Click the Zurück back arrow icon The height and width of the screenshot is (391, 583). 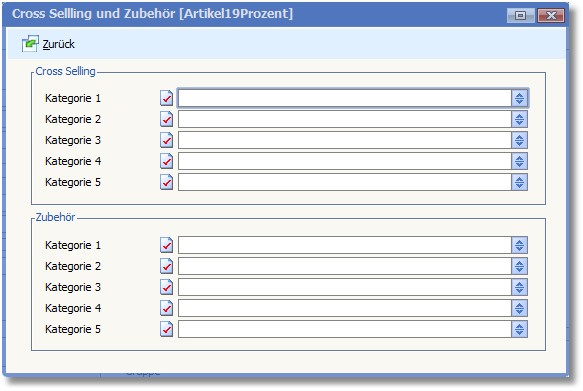30,44
